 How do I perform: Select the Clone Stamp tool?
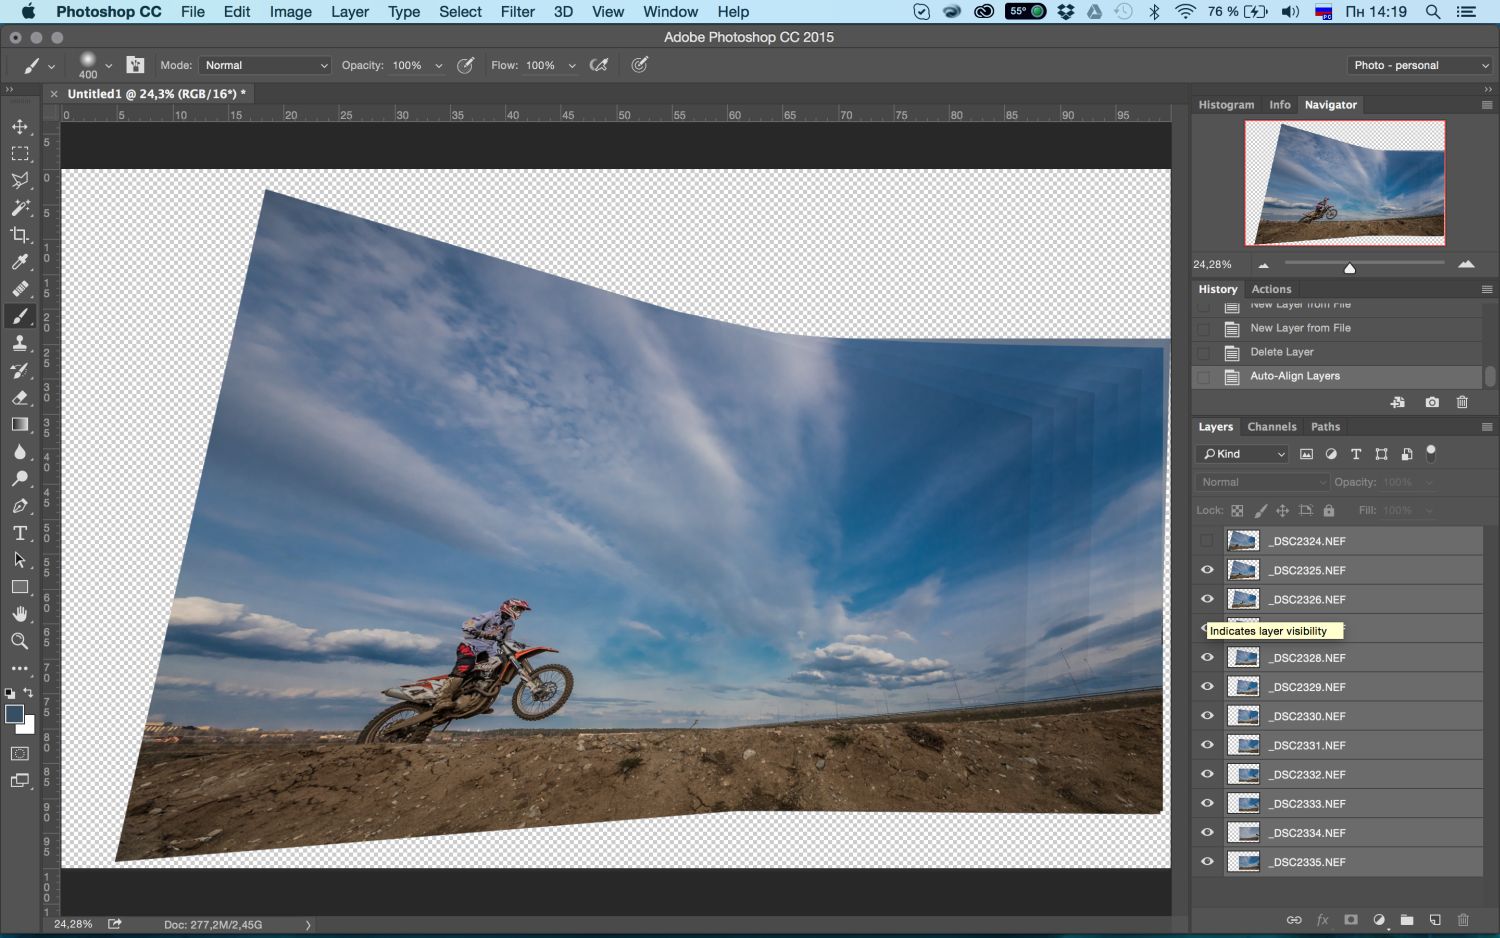20,343
